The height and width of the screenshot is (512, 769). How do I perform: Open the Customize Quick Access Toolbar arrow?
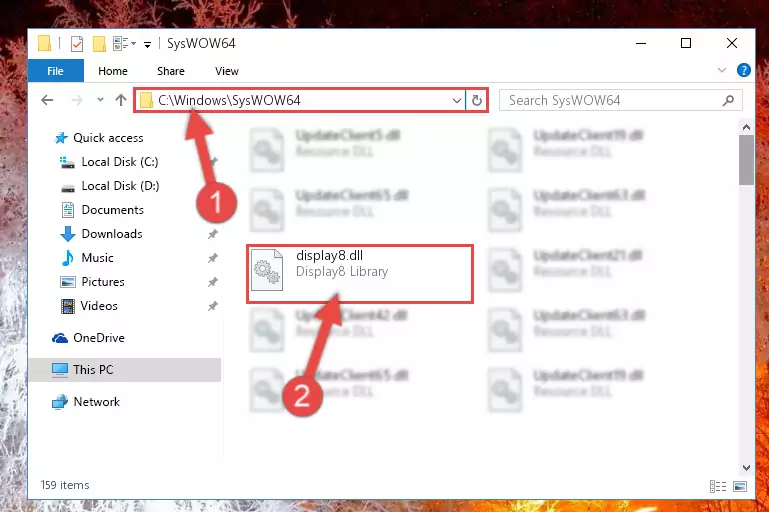pos(147,45)
